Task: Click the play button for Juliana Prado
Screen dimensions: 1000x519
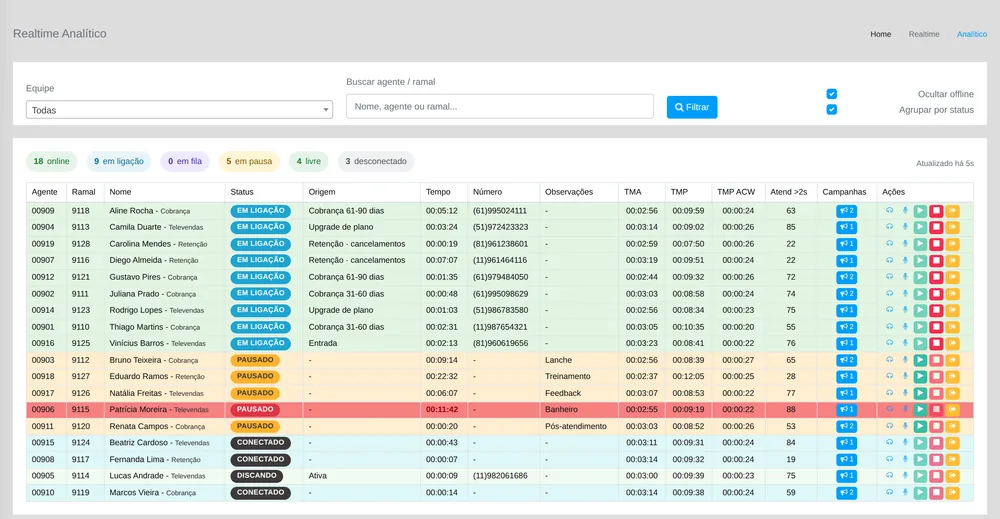Action: coord(920,294)
